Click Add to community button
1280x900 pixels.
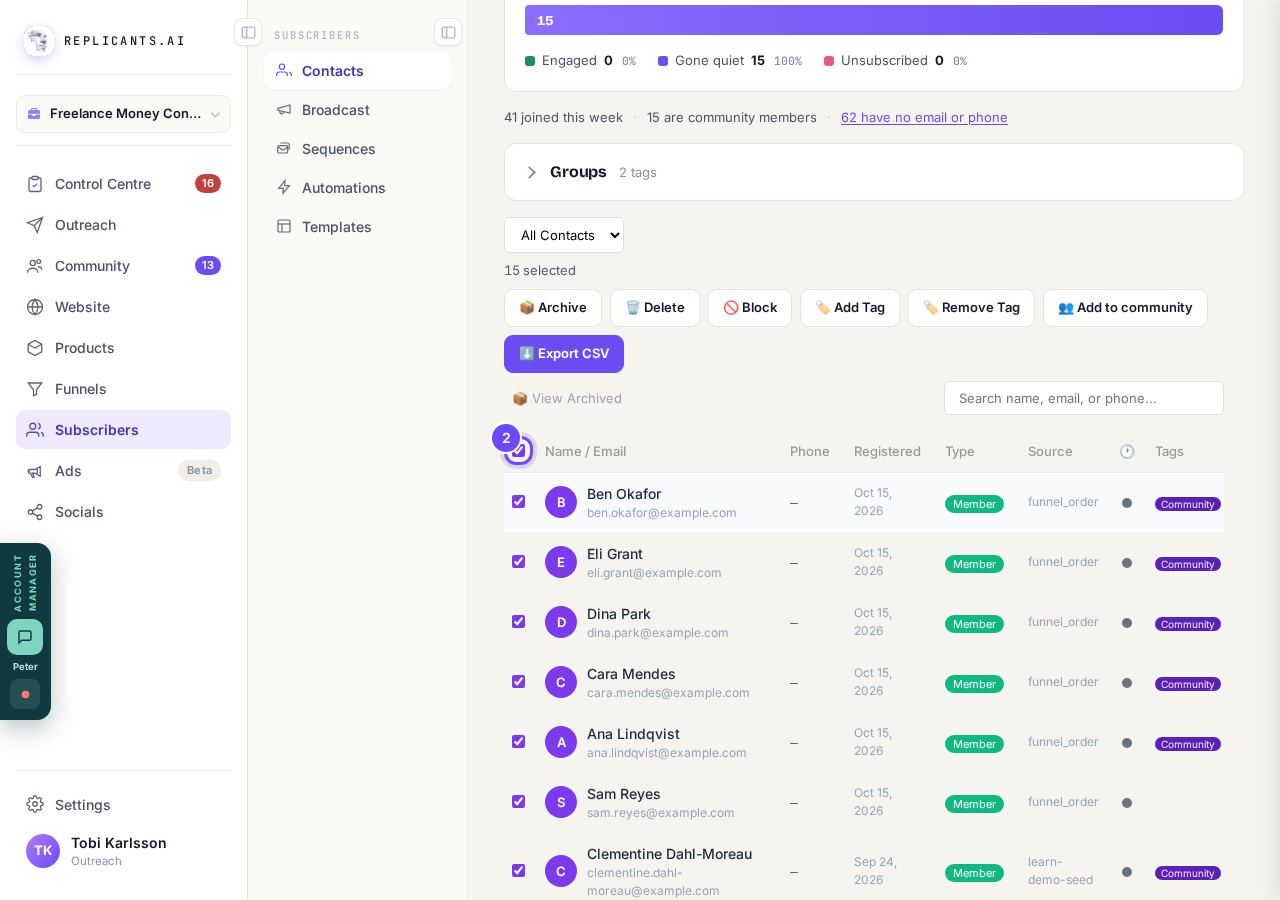tap(1125, 308)
